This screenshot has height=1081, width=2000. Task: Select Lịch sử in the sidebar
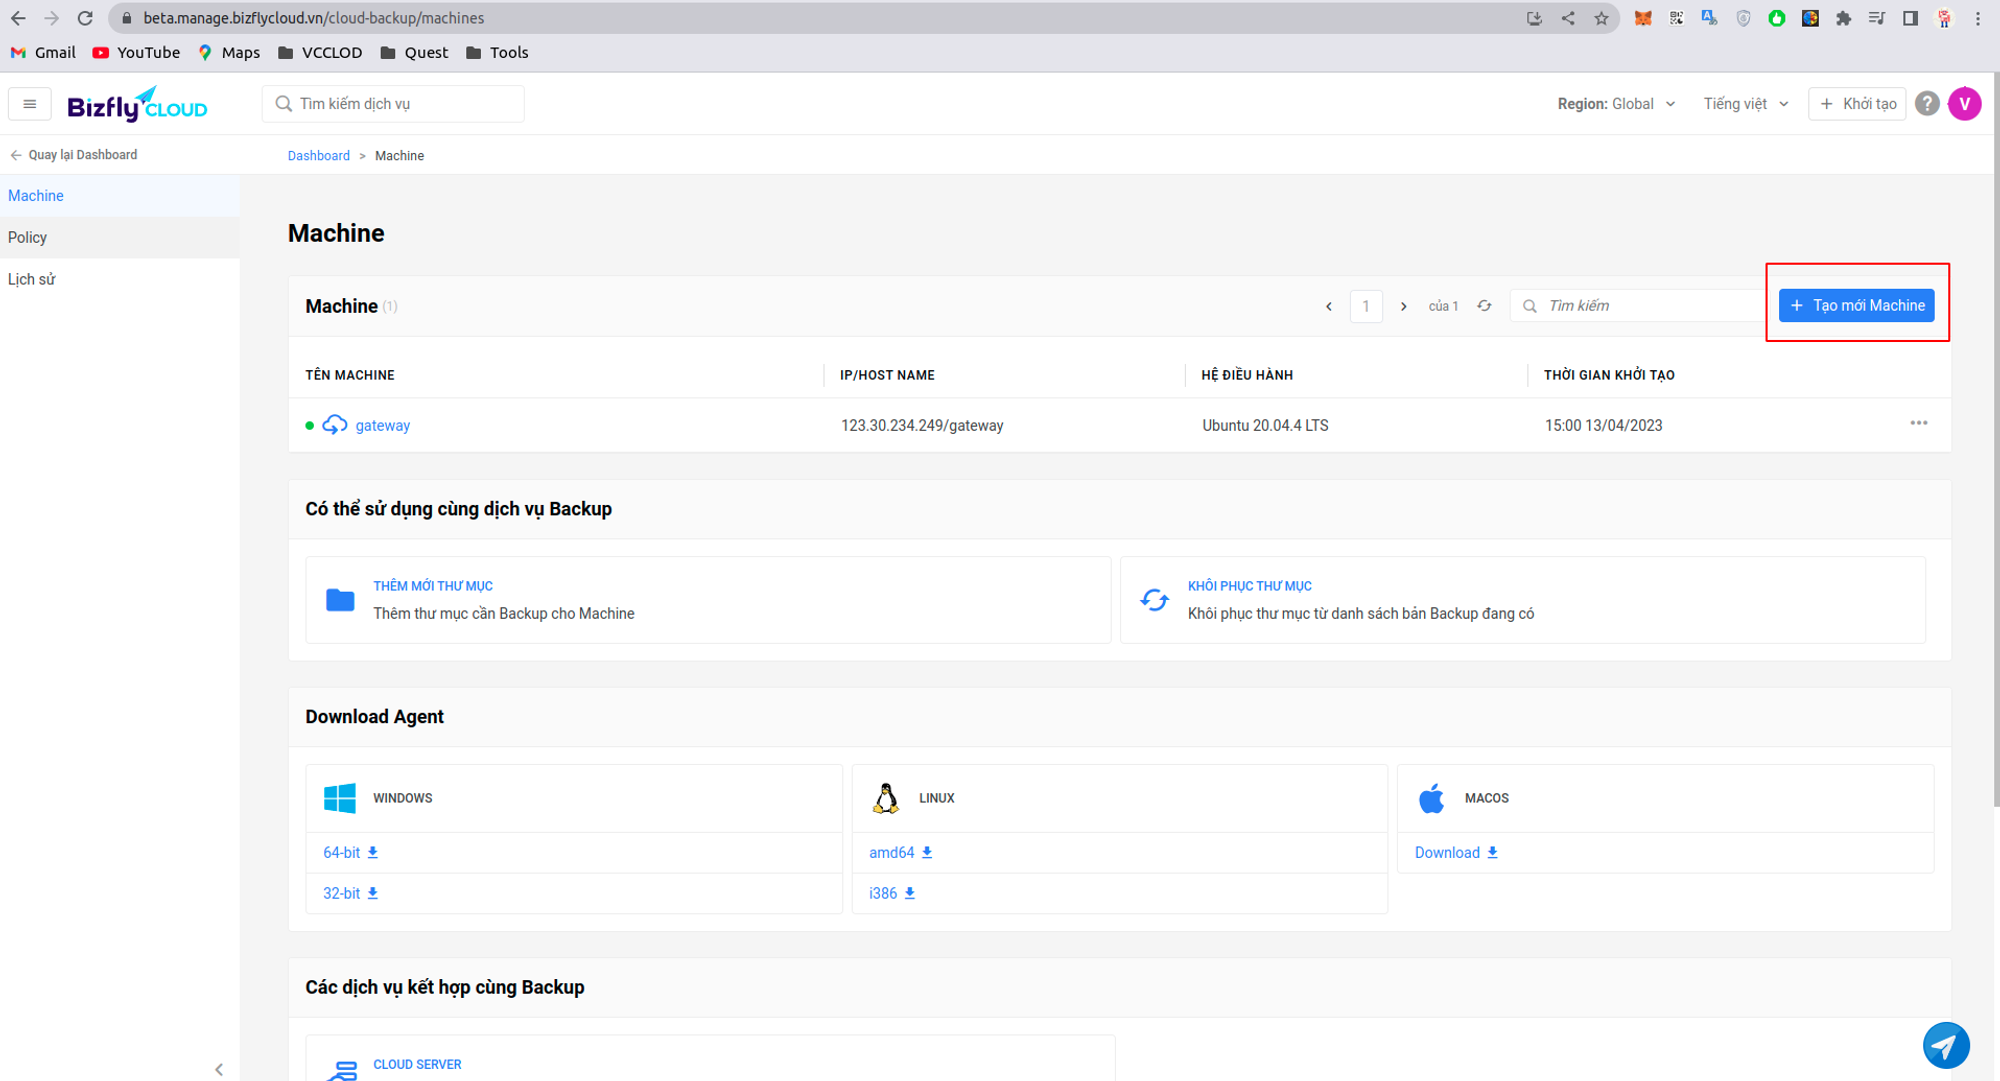(x=31, y=279)
